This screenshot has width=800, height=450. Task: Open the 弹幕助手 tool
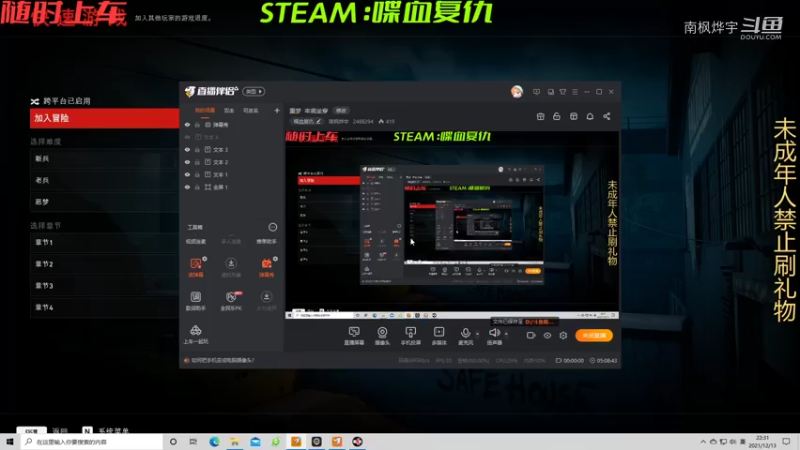[266, 241]
